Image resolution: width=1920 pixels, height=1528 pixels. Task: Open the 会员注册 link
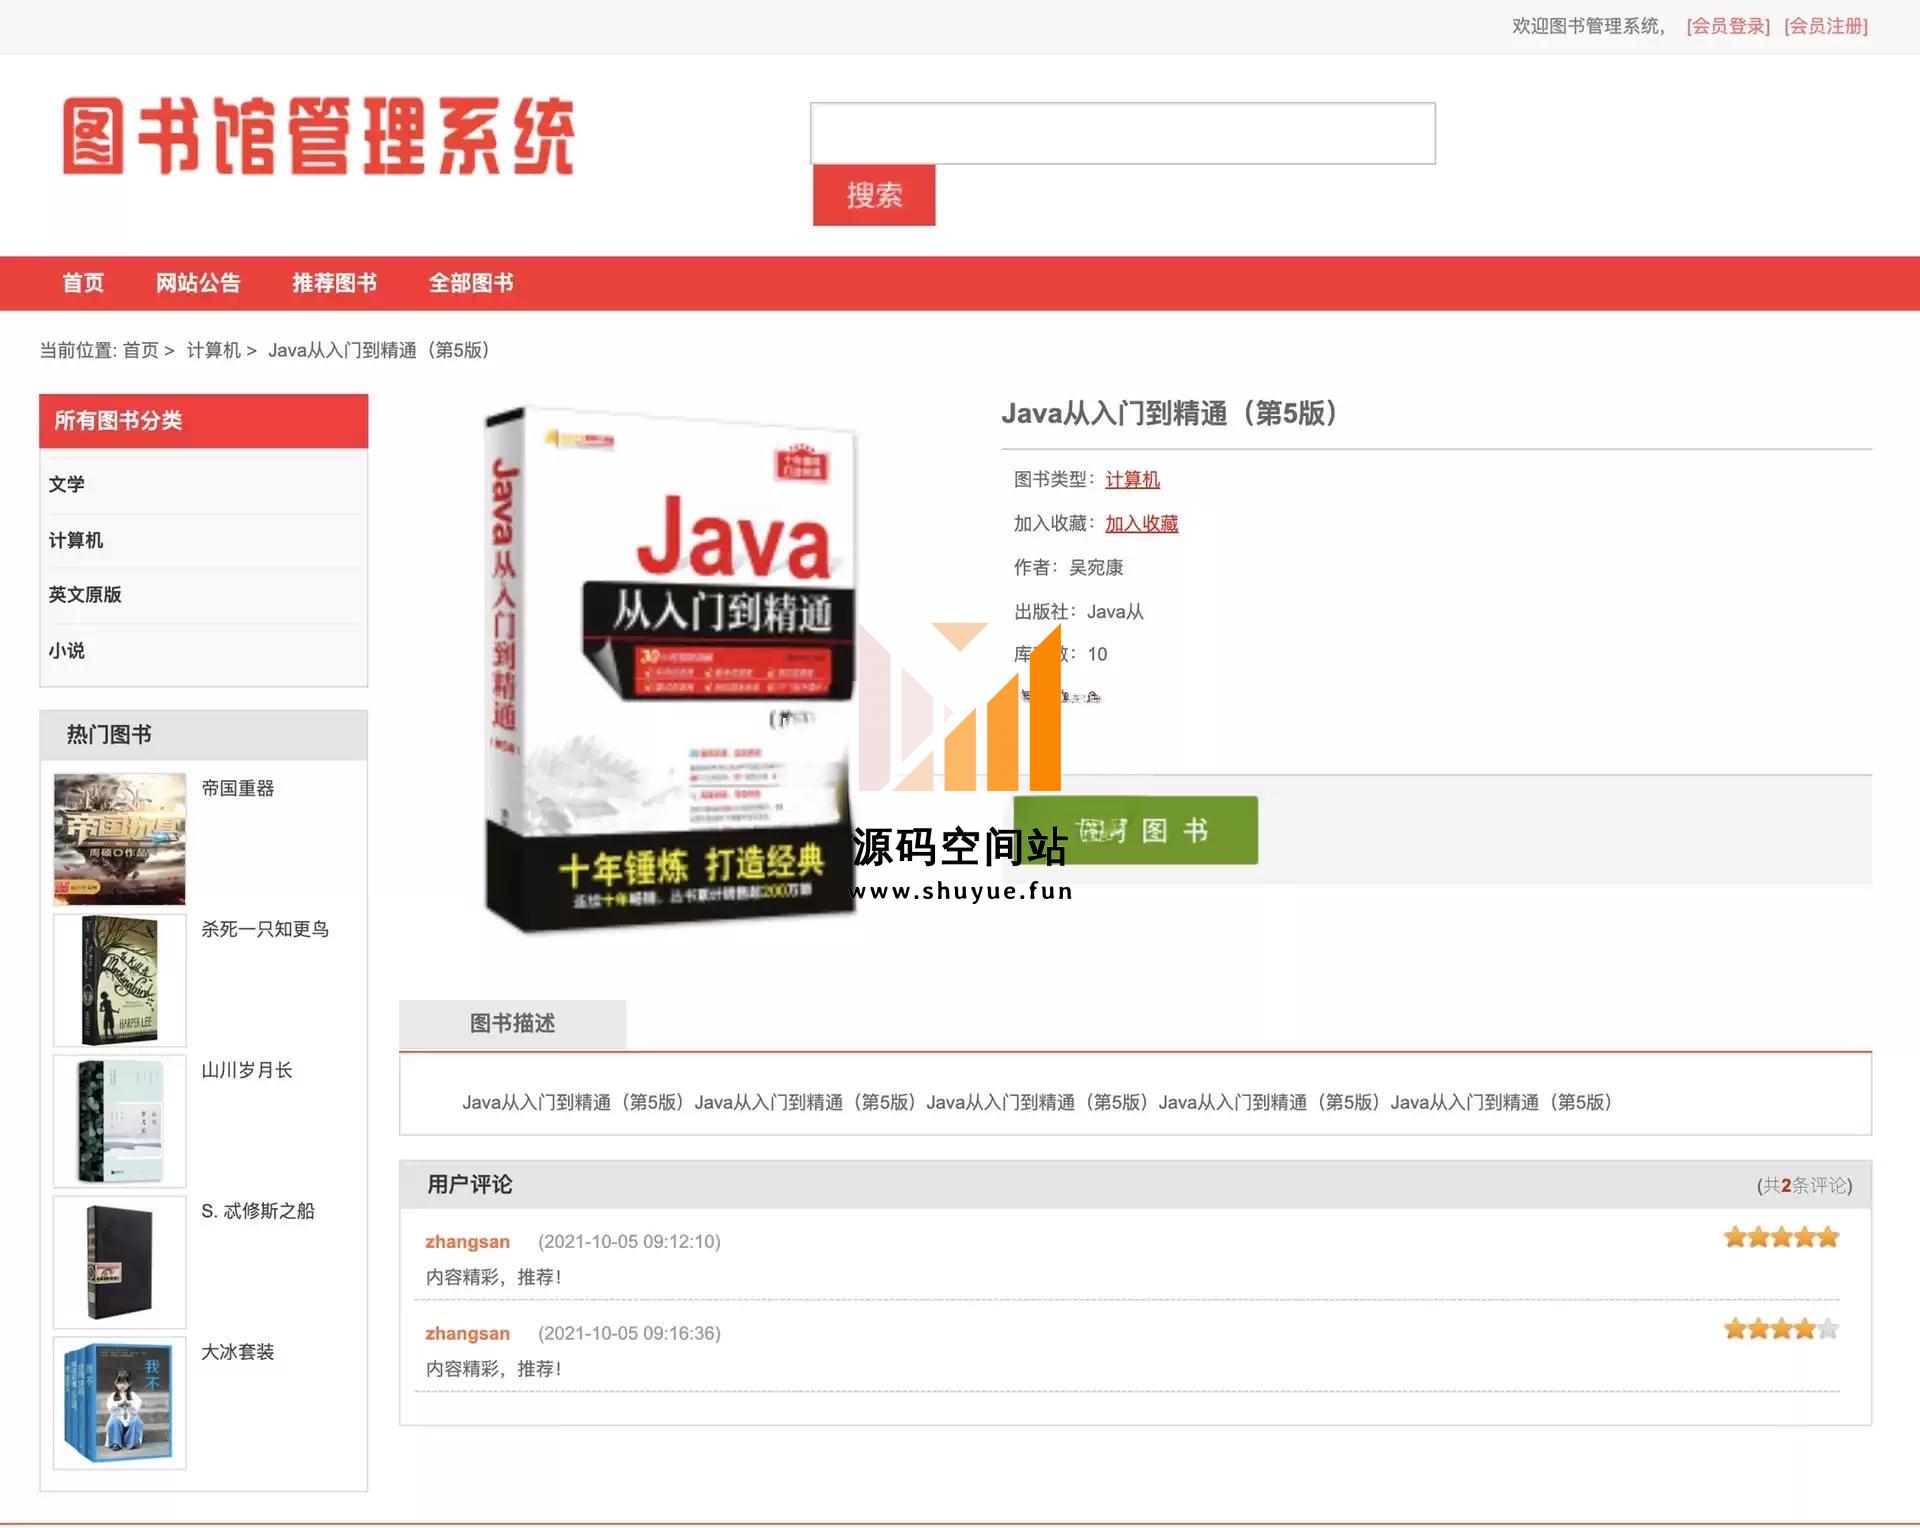pos(1825,26)
